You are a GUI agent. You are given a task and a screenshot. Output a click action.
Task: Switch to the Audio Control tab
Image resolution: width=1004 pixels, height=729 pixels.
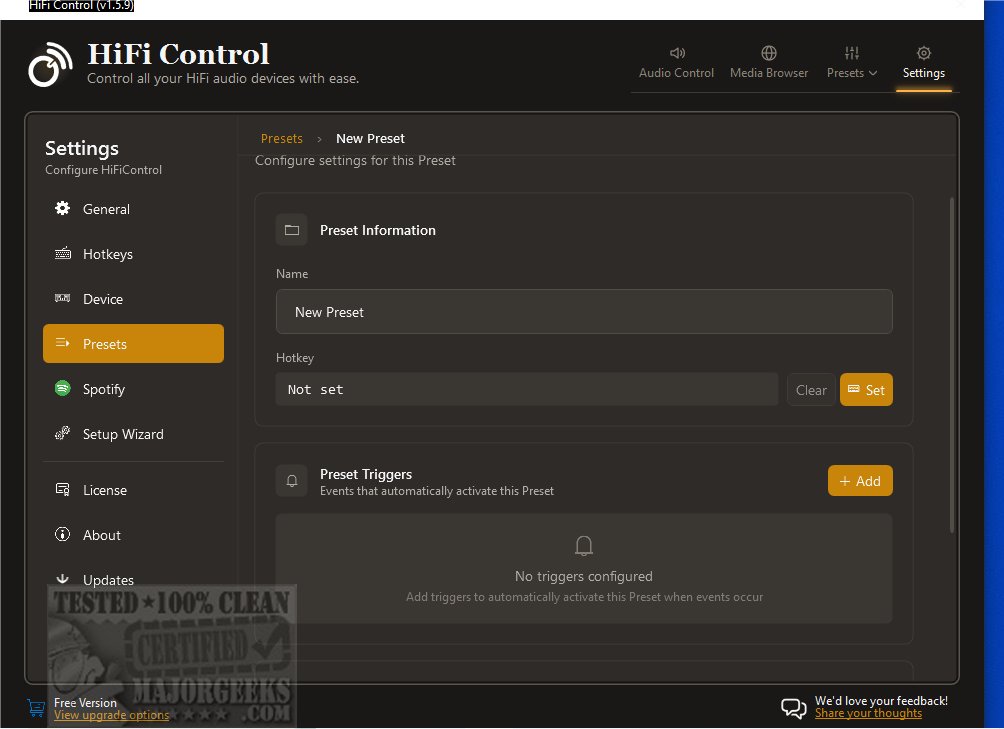(676, 63)
